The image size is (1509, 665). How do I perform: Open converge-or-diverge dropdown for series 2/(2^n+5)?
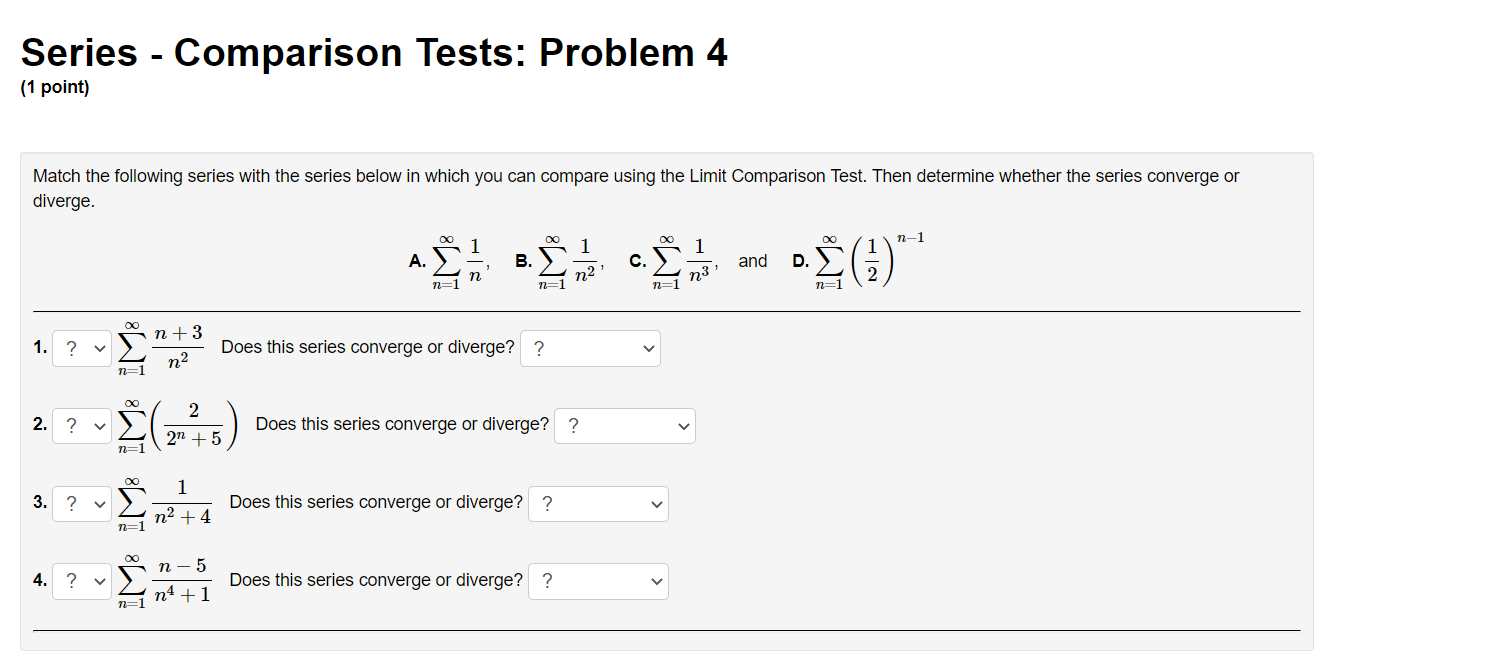[x=624, y=425]
